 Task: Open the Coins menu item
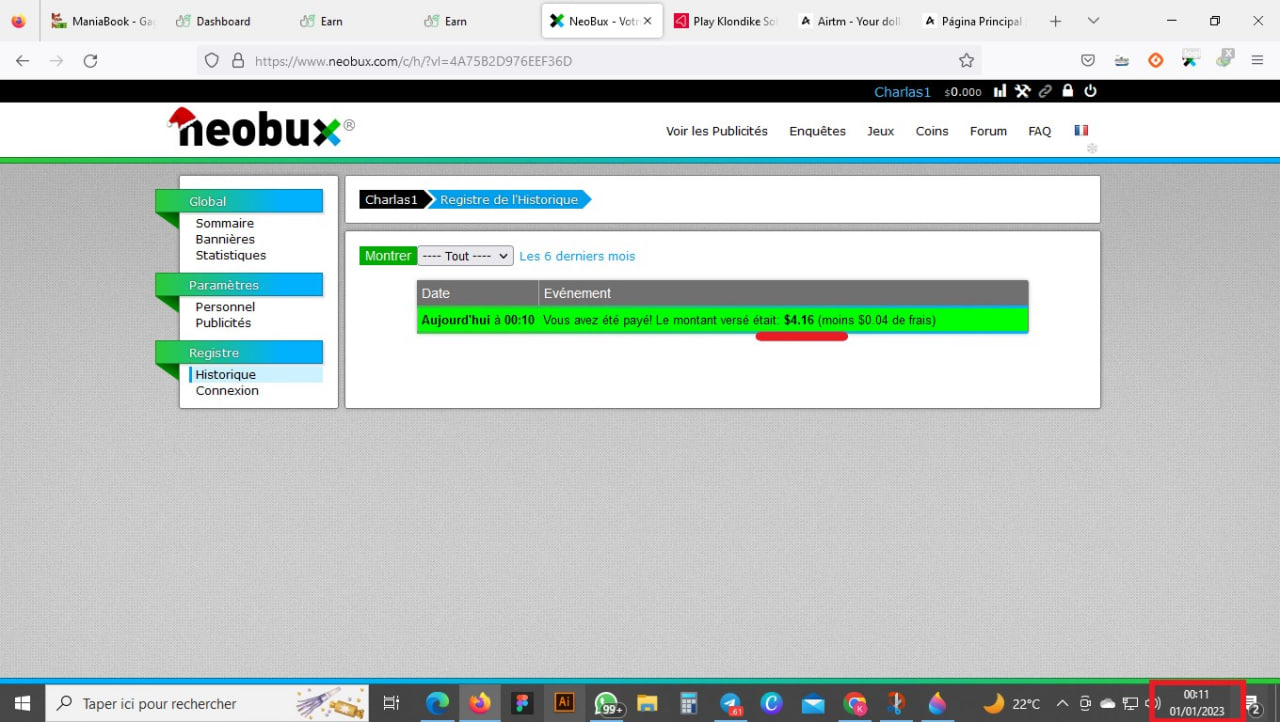tap(932, 131)
